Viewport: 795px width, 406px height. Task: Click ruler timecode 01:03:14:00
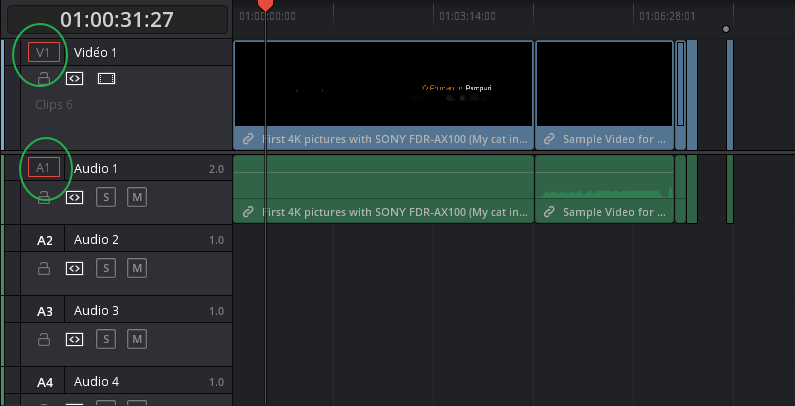(467, 16)
